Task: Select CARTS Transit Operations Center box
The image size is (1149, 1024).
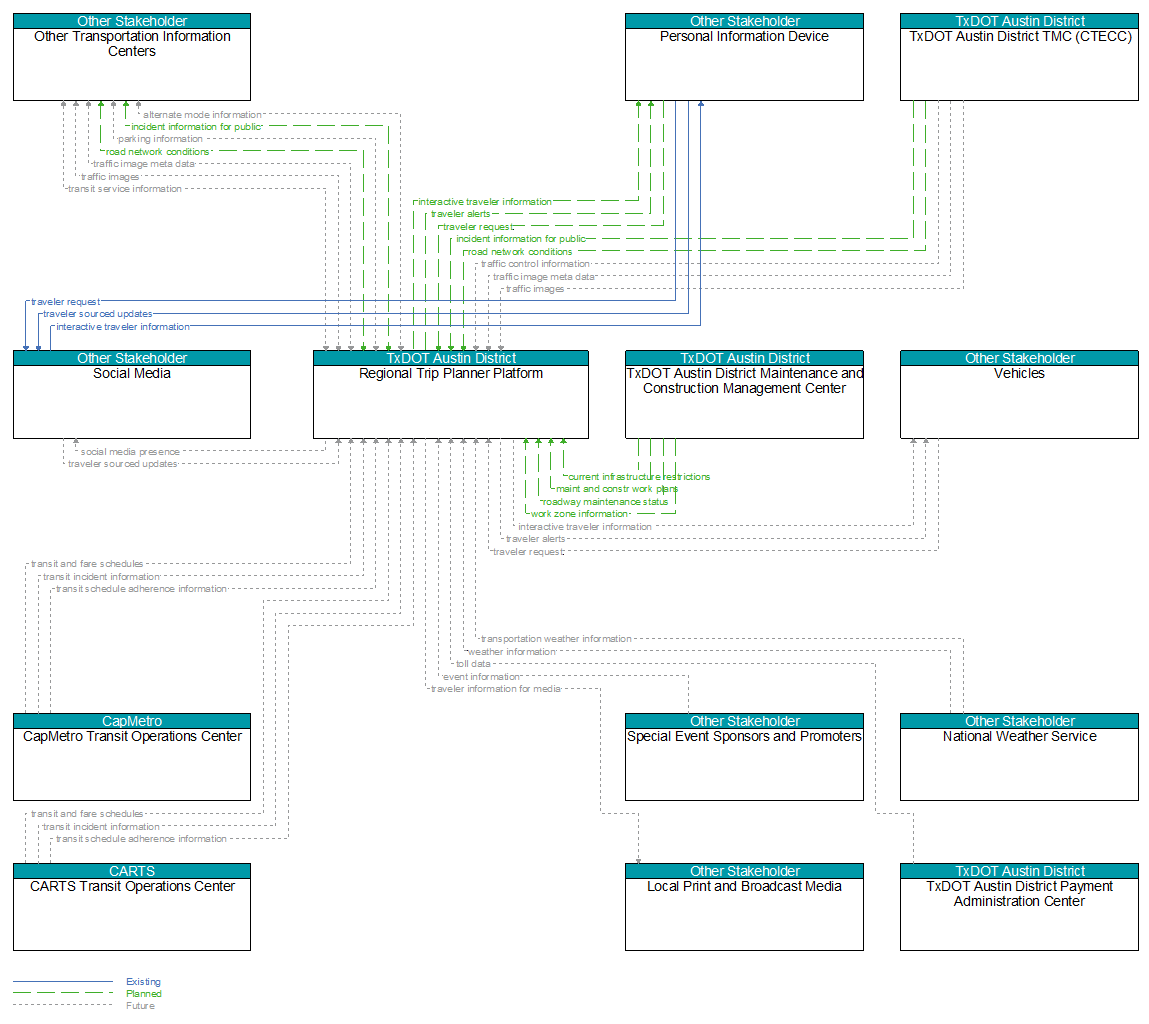Action: tap(132, 907)
